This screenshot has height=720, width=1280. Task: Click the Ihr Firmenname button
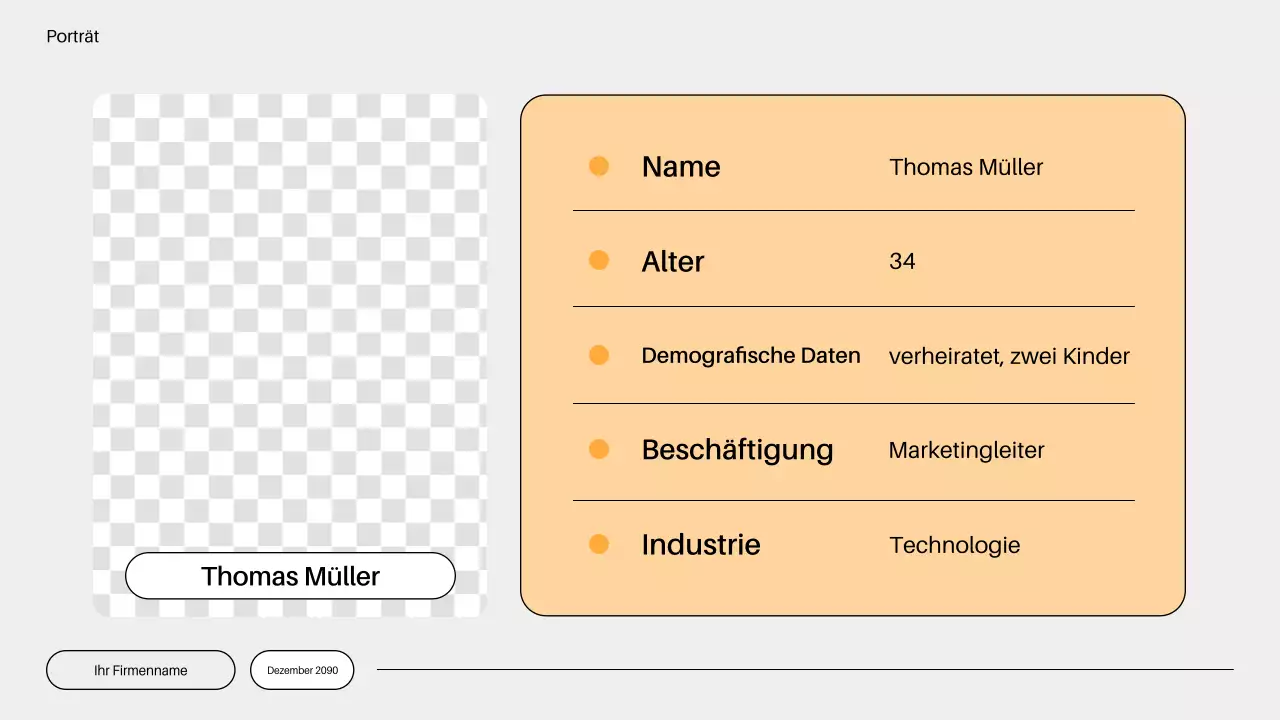pyautogui.click(x=140, y=670)
